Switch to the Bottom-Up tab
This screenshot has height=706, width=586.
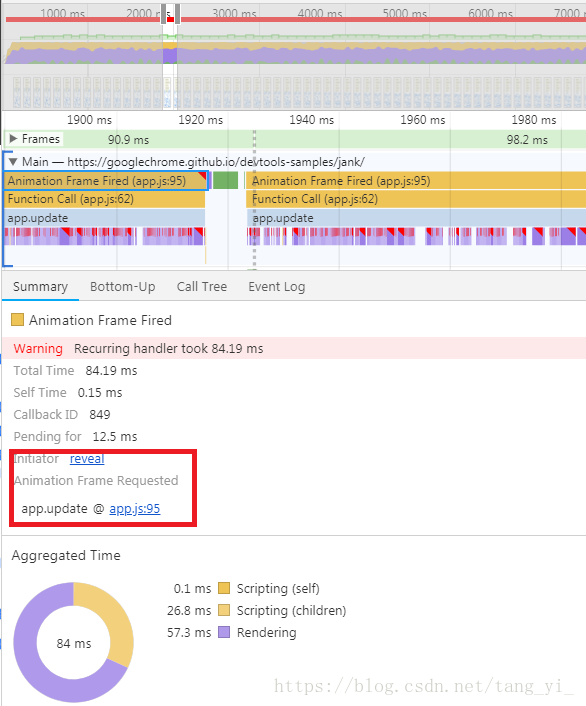coord(123,287)
